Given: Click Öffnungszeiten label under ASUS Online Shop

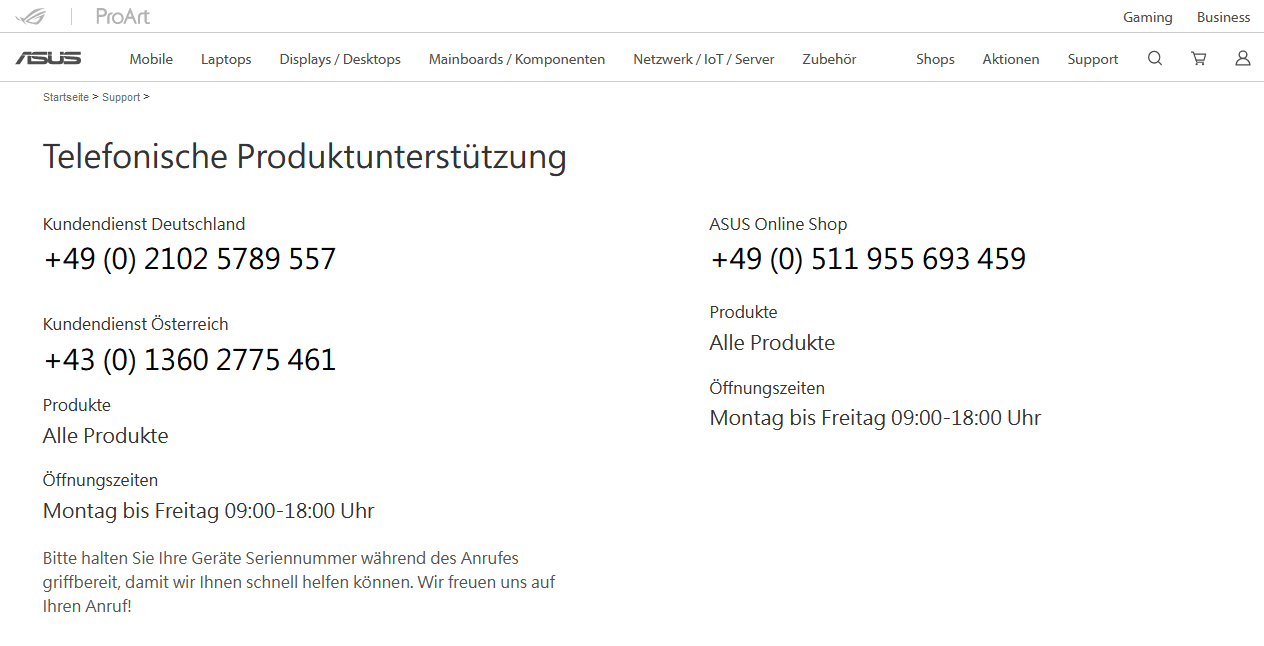Looking at the screenshot, I should (767, 387).
